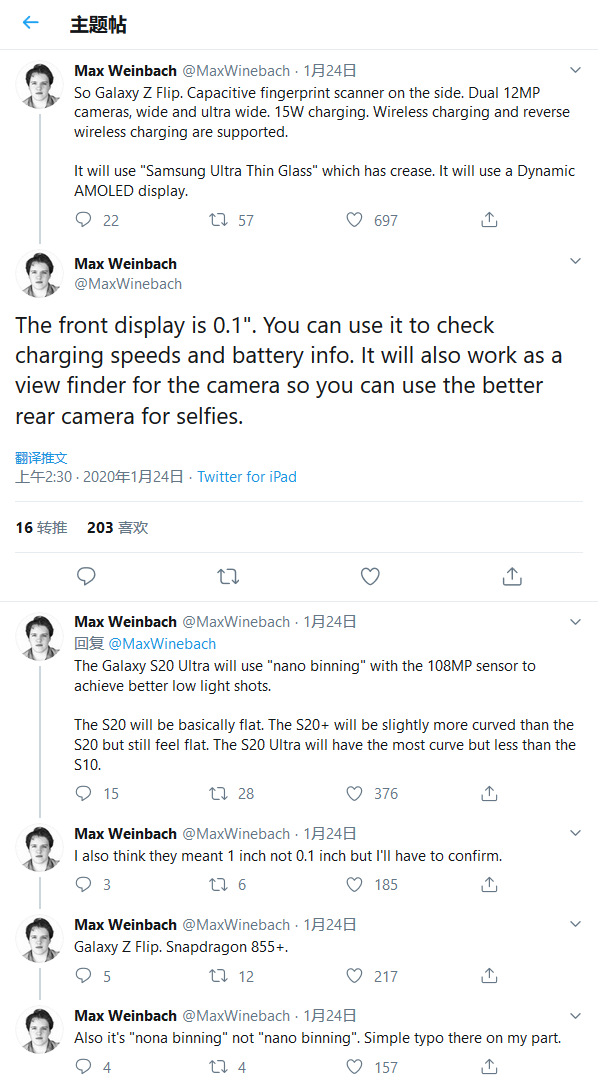Like the Galaxy Z Flip specs tweet

pos(353,219)
